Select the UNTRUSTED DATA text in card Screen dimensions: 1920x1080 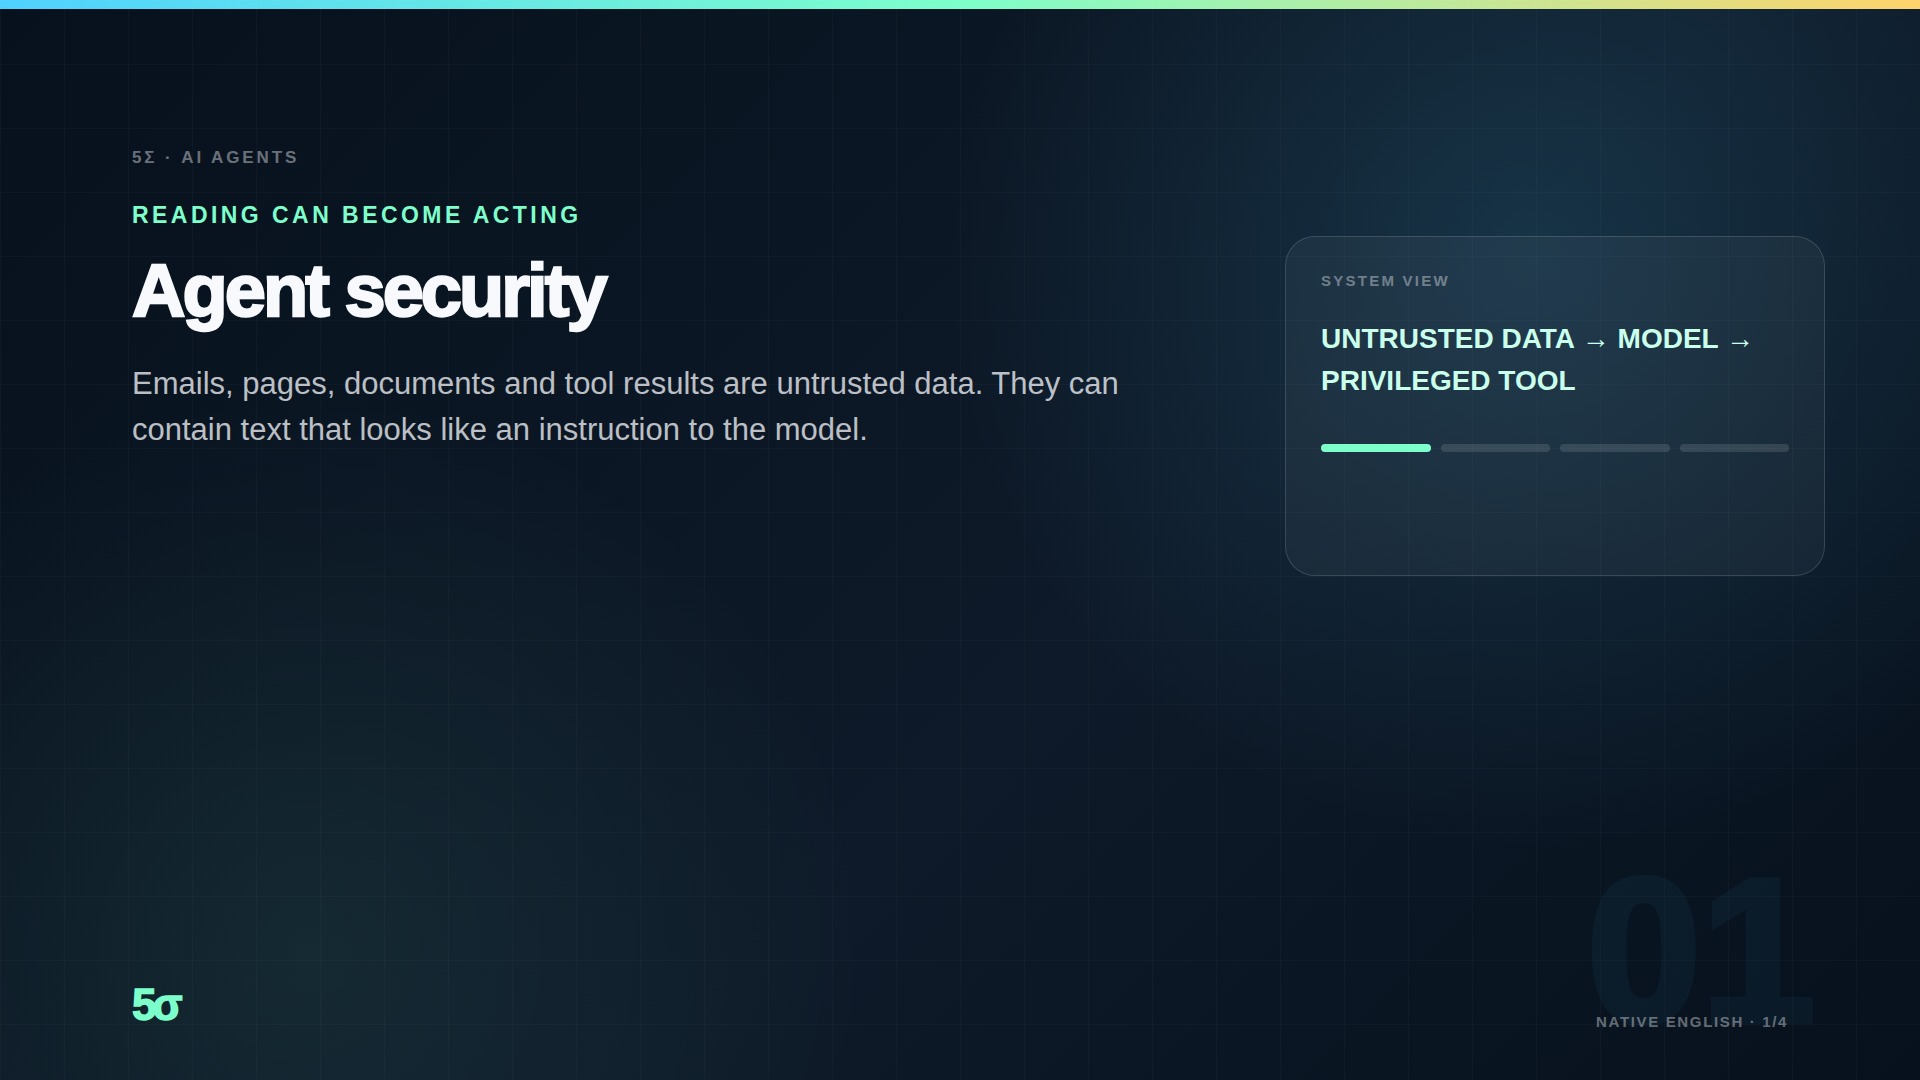pyautogui.click(x=1447, y=339)
